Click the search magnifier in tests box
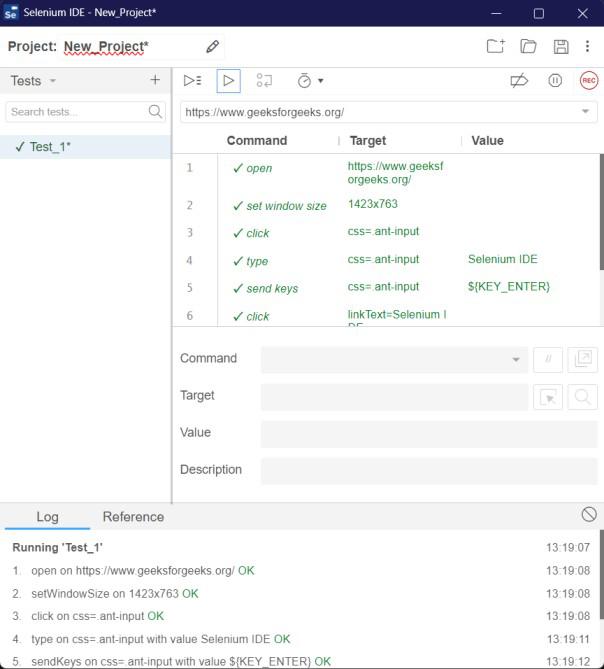The width and height of the screenshot is (604, 669). click(155, 112)
